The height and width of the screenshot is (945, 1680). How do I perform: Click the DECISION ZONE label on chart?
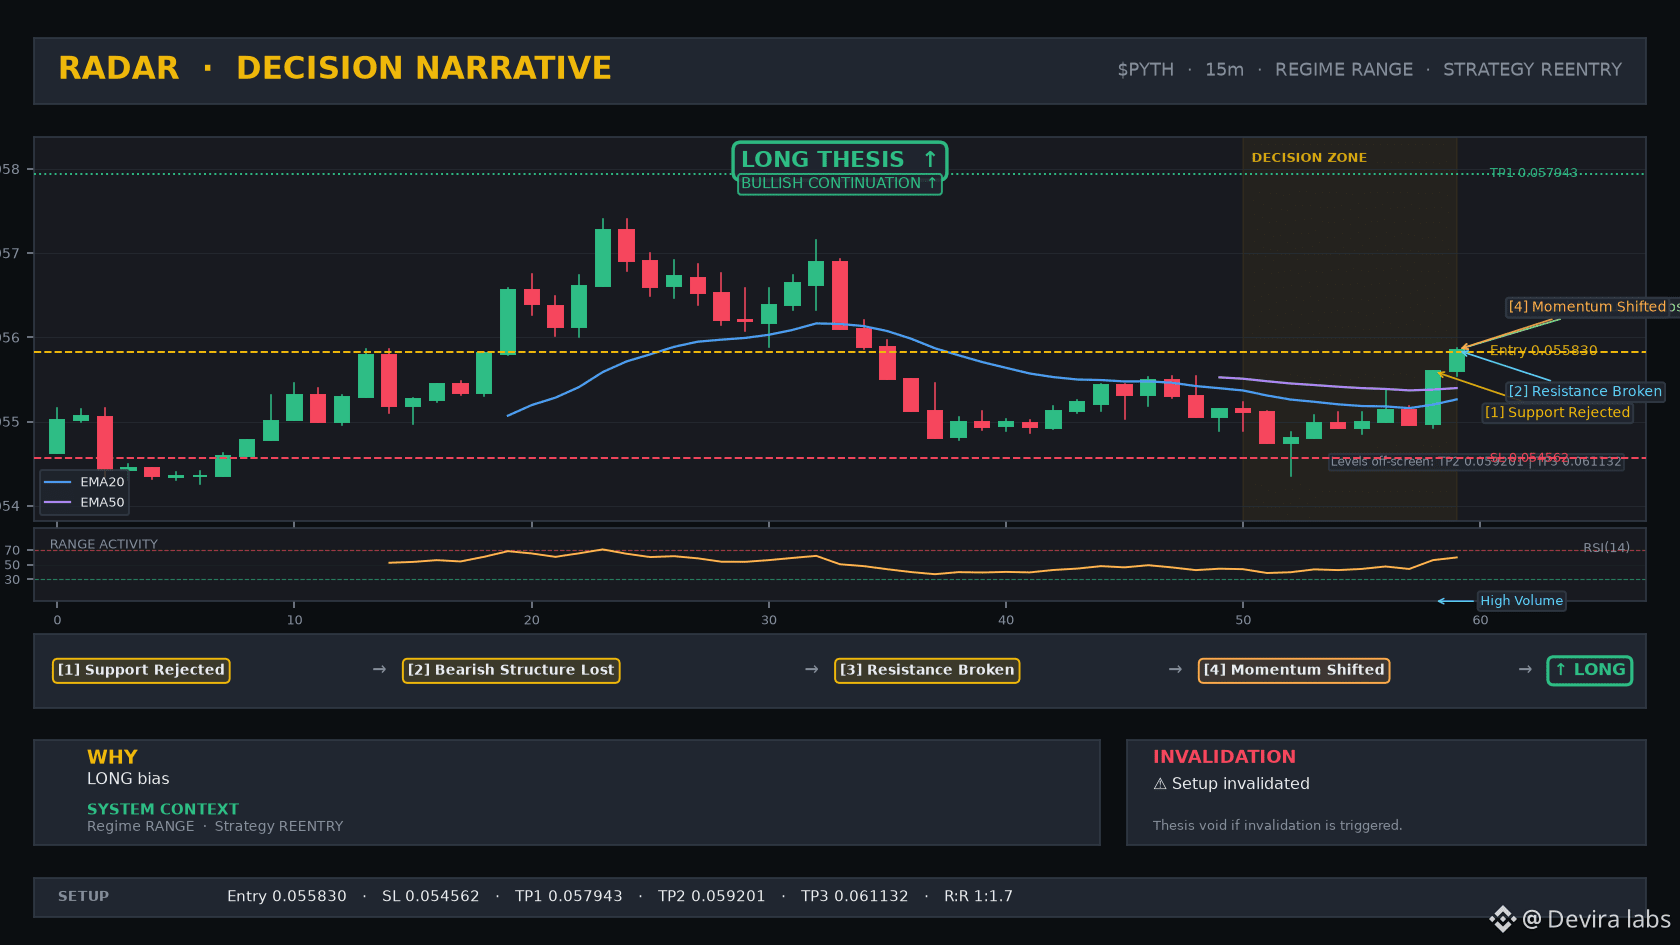(x=1309, y=158)
